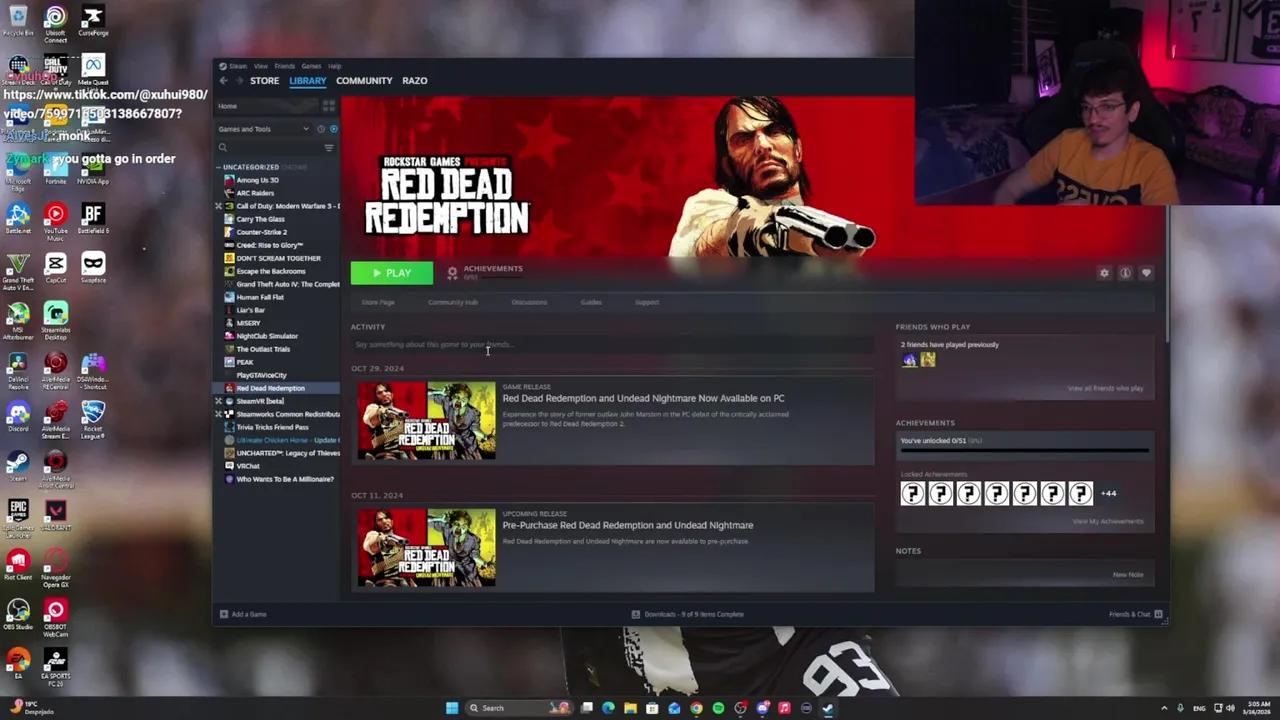Open game info icon
The image size is (1280, 720).
pyautogui.click(x=1125, y=273)
